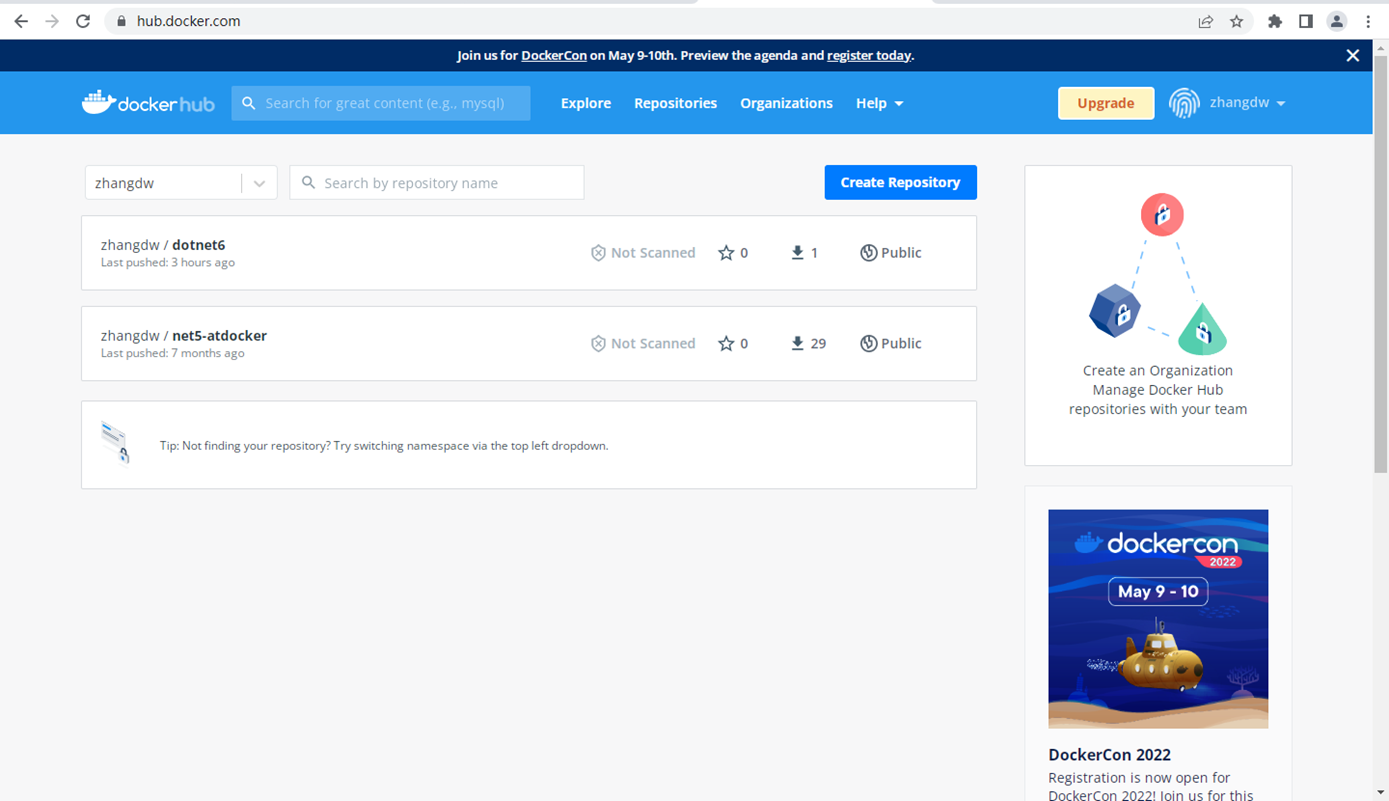Click the browser back arrow
The image size is (1389, 801).
[21, 21]
